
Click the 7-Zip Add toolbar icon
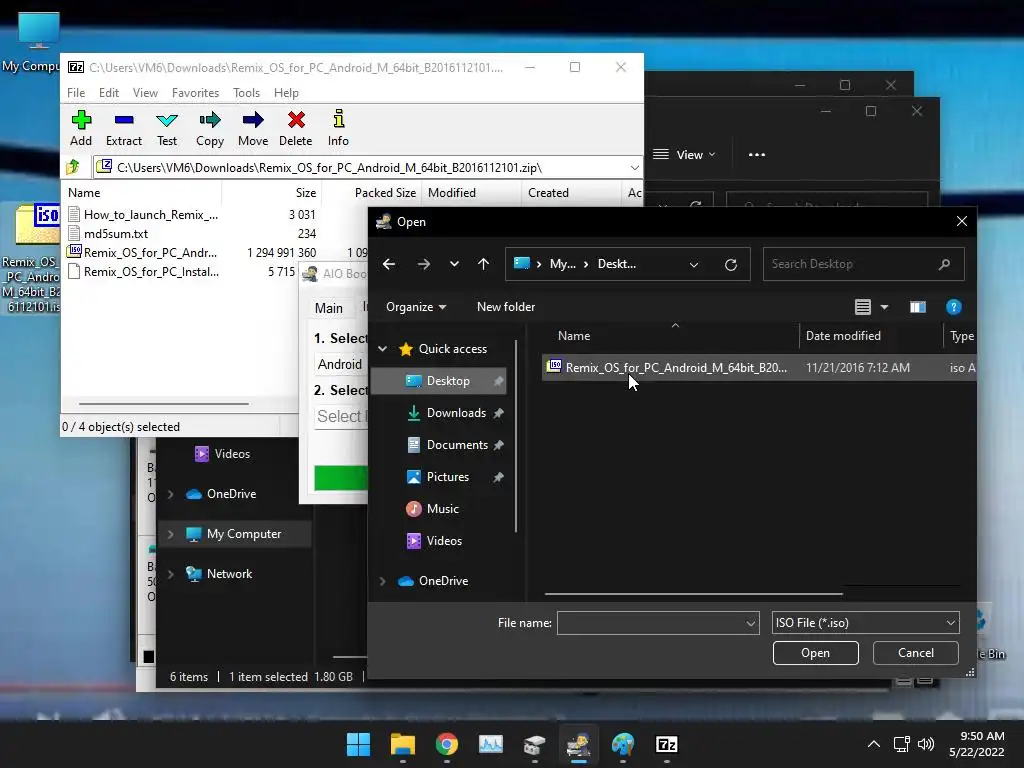(81, 120)
